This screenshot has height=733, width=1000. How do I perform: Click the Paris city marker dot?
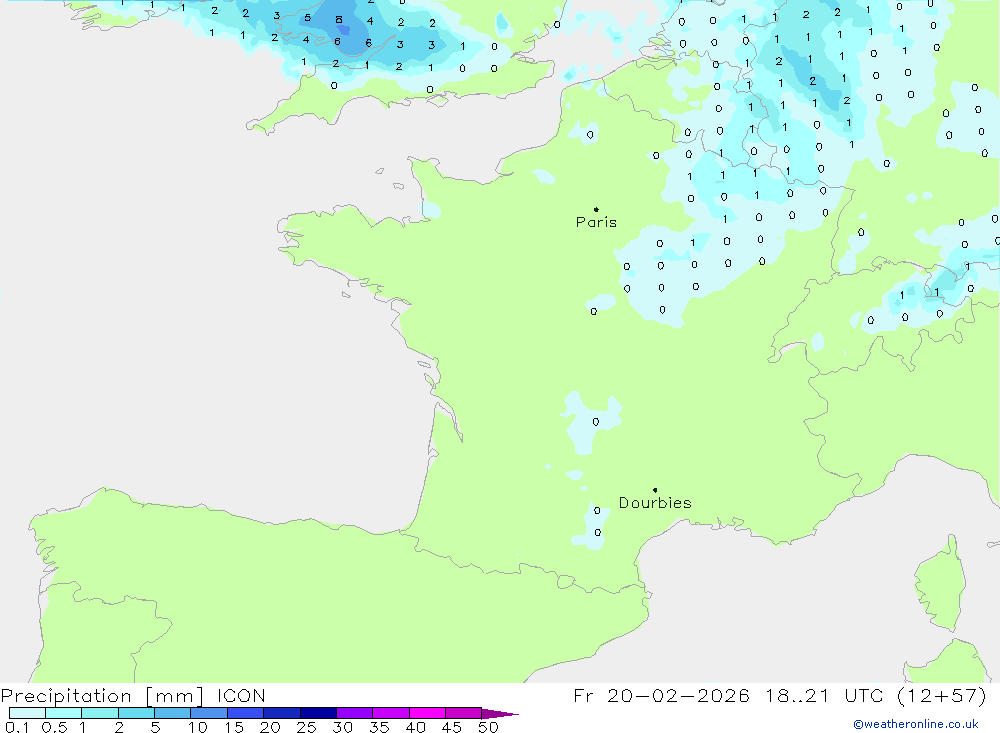tap(596, 209)
